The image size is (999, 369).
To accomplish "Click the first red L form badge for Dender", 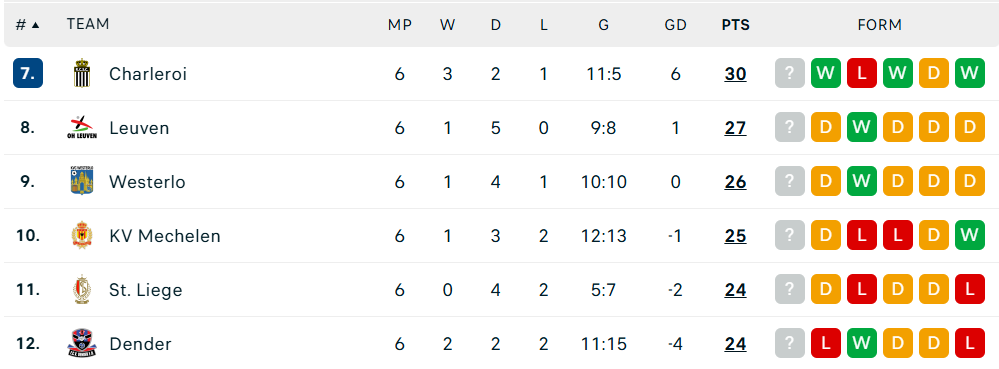I will pos(826,344).
